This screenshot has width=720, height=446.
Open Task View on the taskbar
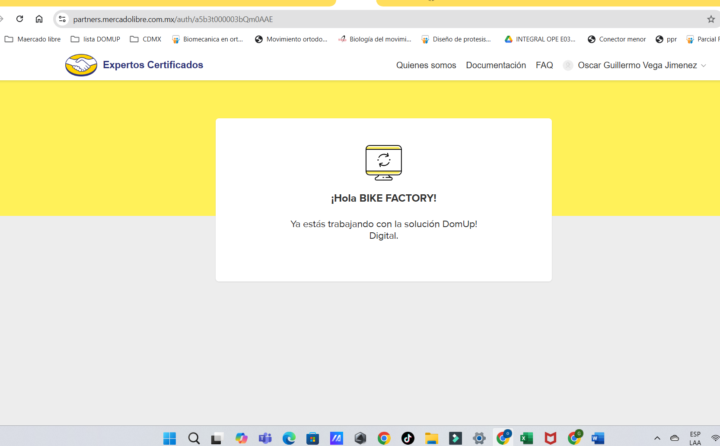pyautogui.click(x=217, y=438)
